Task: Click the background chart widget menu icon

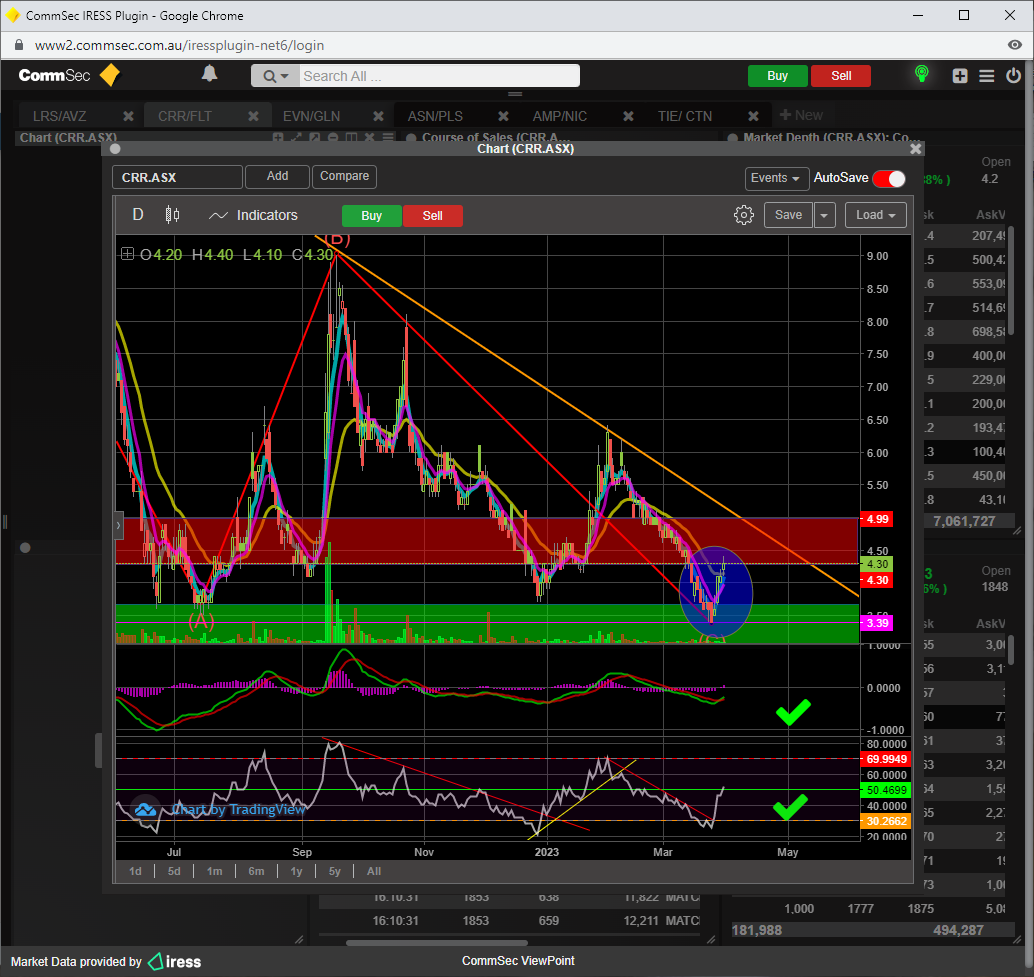Action: tap(388, 137)
